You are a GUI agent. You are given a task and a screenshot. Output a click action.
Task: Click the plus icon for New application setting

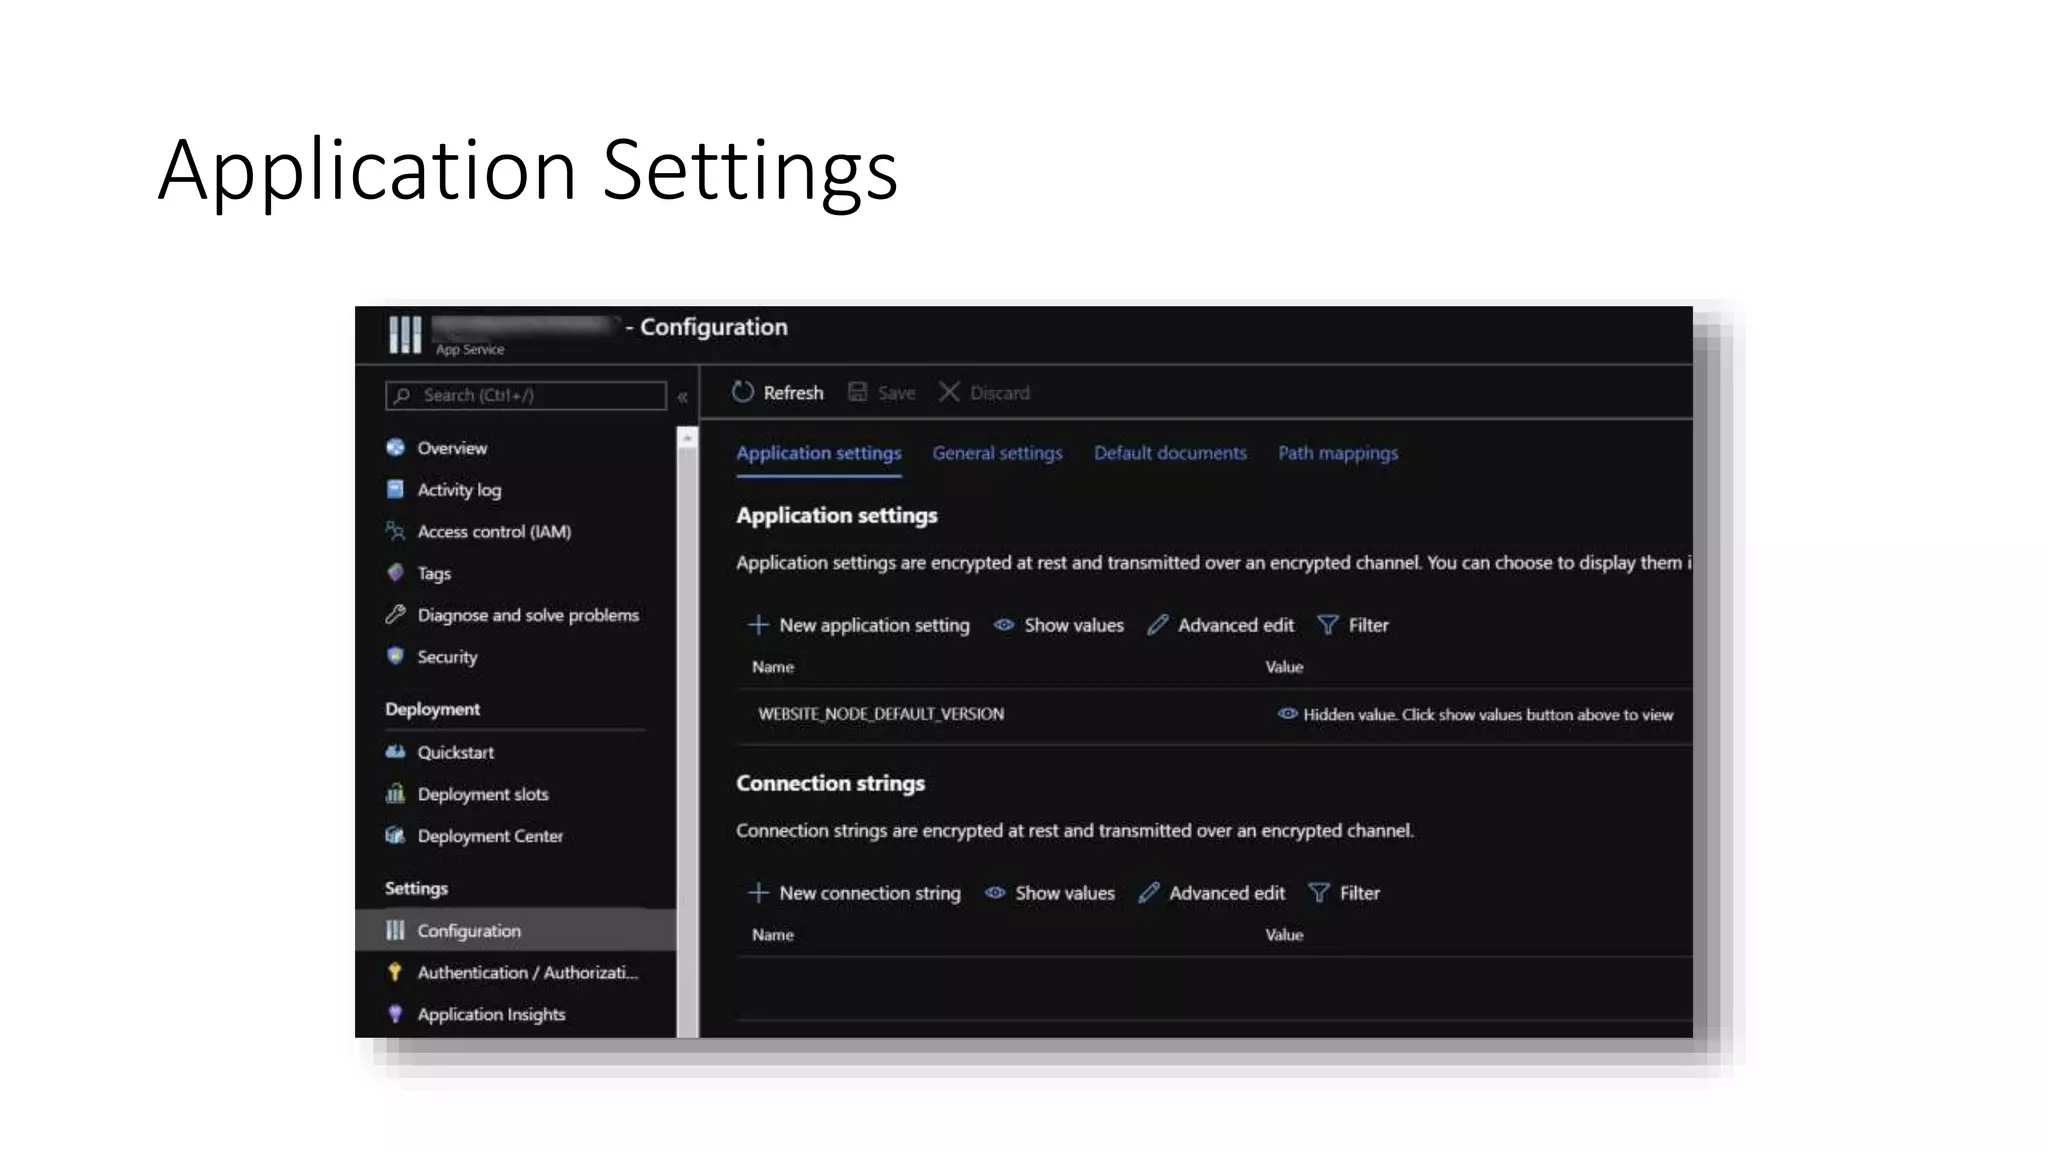[758, 625]
